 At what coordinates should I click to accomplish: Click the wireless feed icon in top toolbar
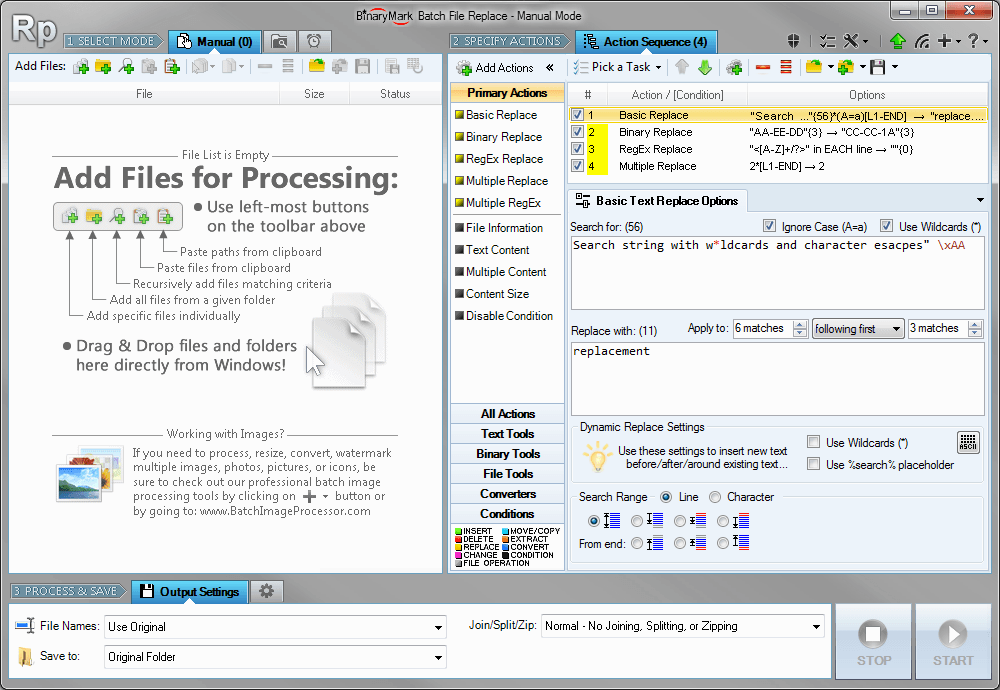[x=922, y=41]
